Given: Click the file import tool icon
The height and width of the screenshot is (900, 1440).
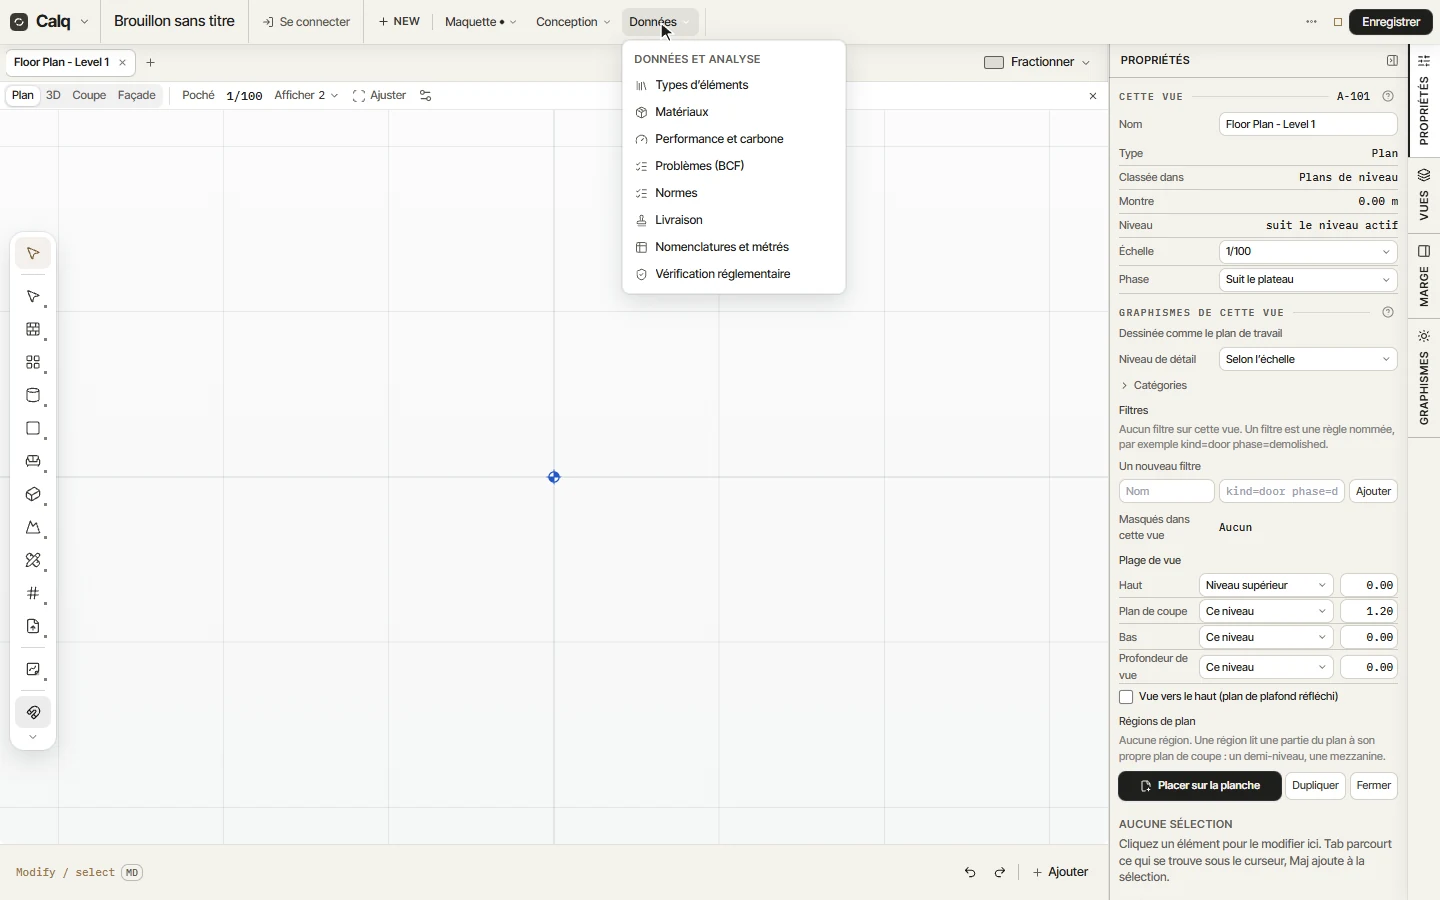Looking at the screenshot, I should point(33,627).
